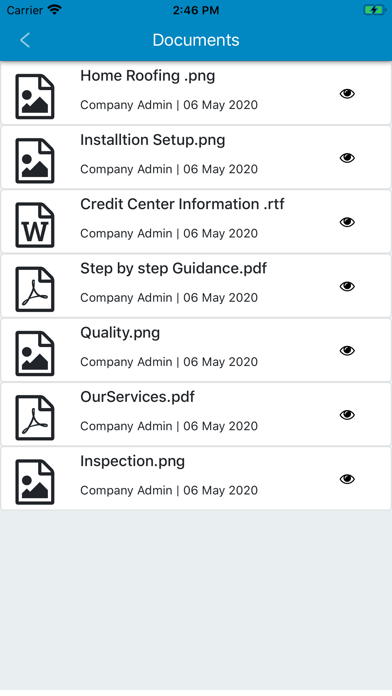Screen dimensions: 392x696
Task: Click the Word file icon for Credit Center Information
Action: 35,225
